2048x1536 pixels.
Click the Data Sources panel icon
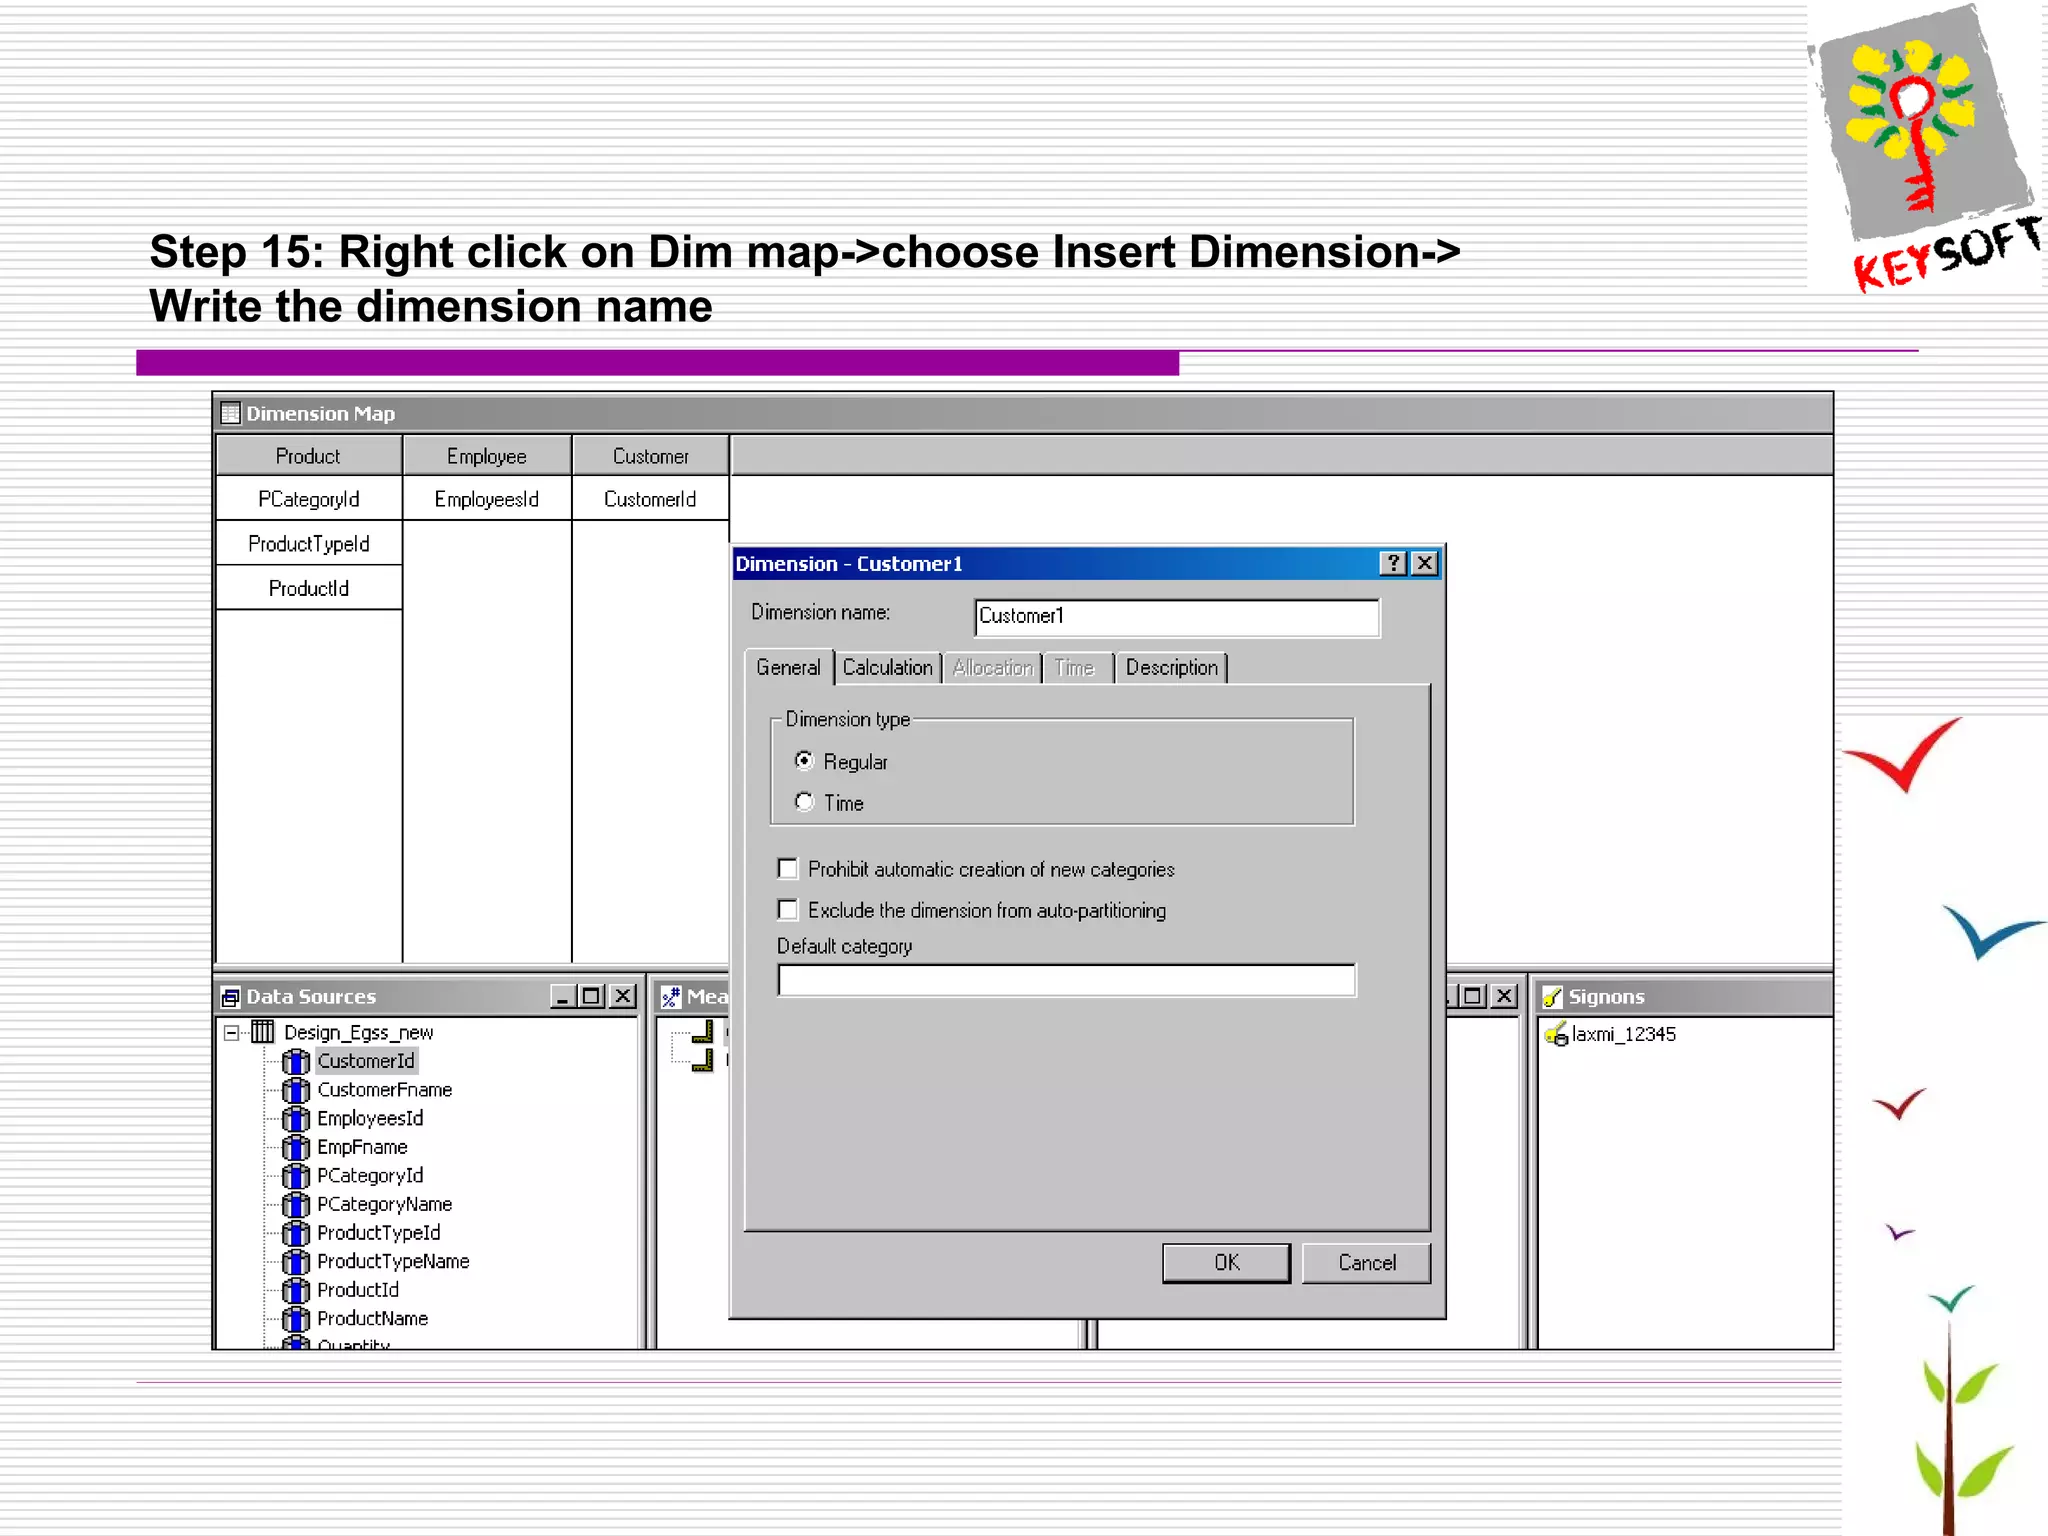231,997
